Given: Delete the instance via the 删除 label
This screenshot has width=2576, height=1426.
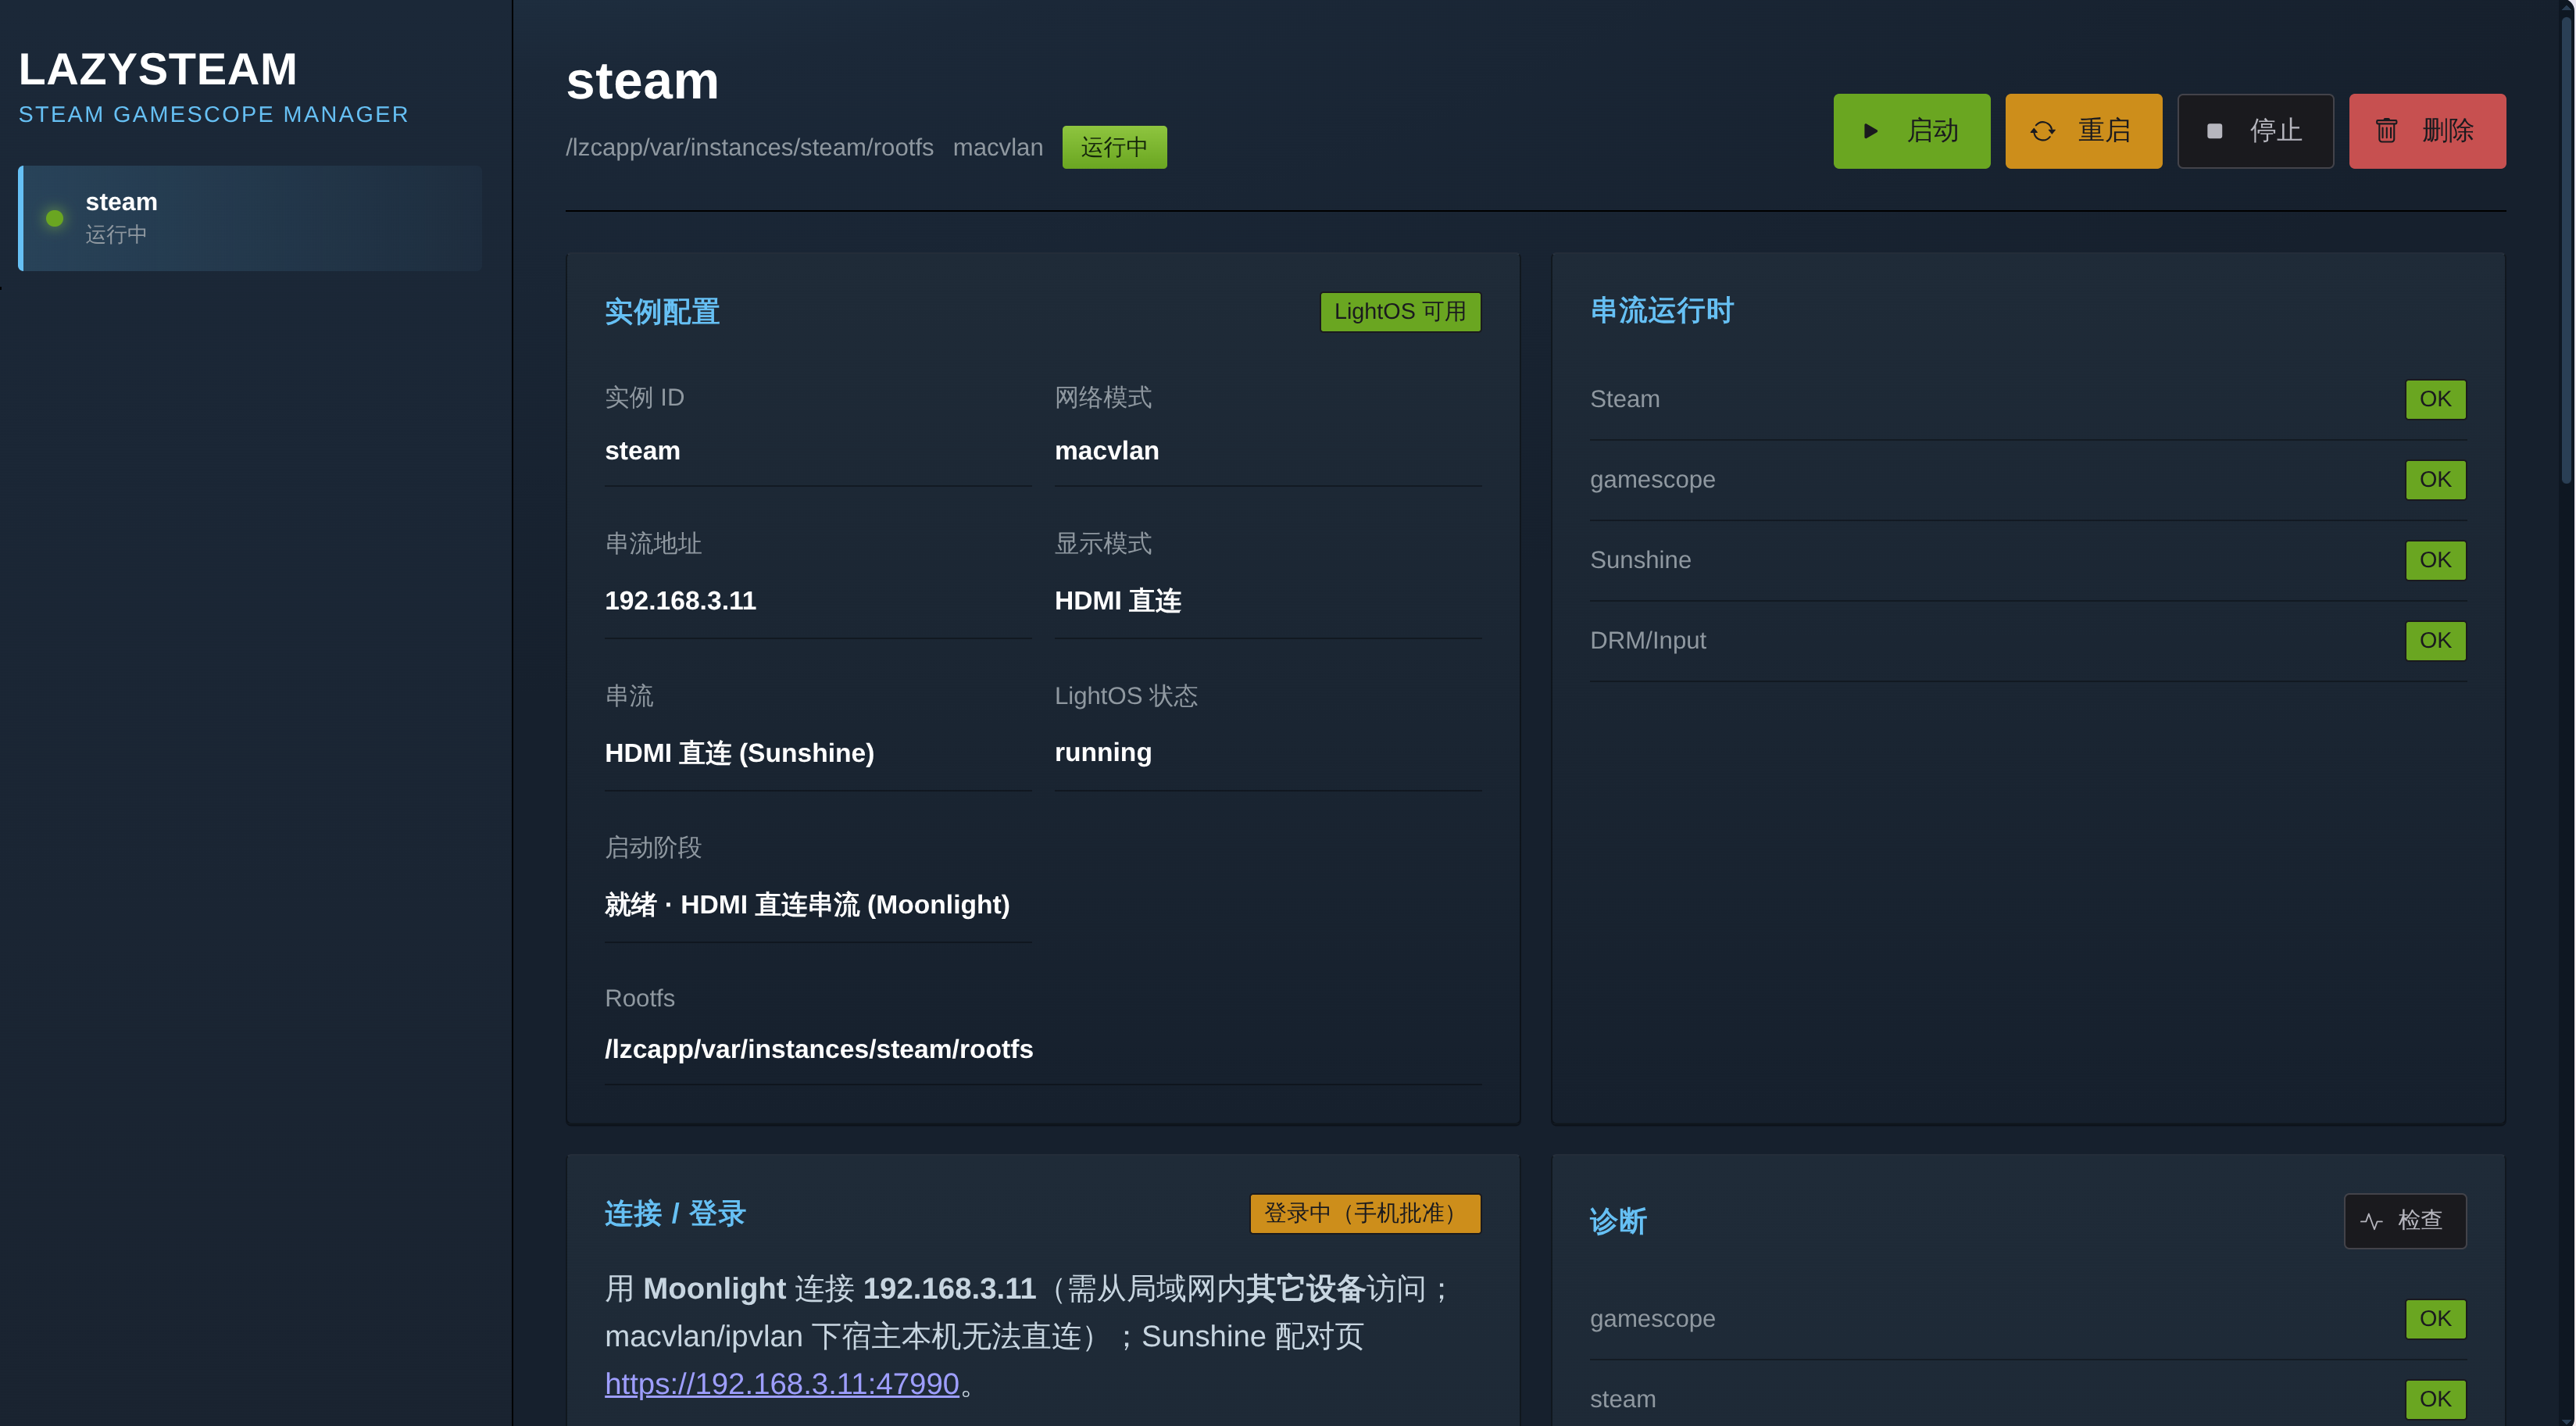Looking at the screenshot, I should coord(2448,131).
